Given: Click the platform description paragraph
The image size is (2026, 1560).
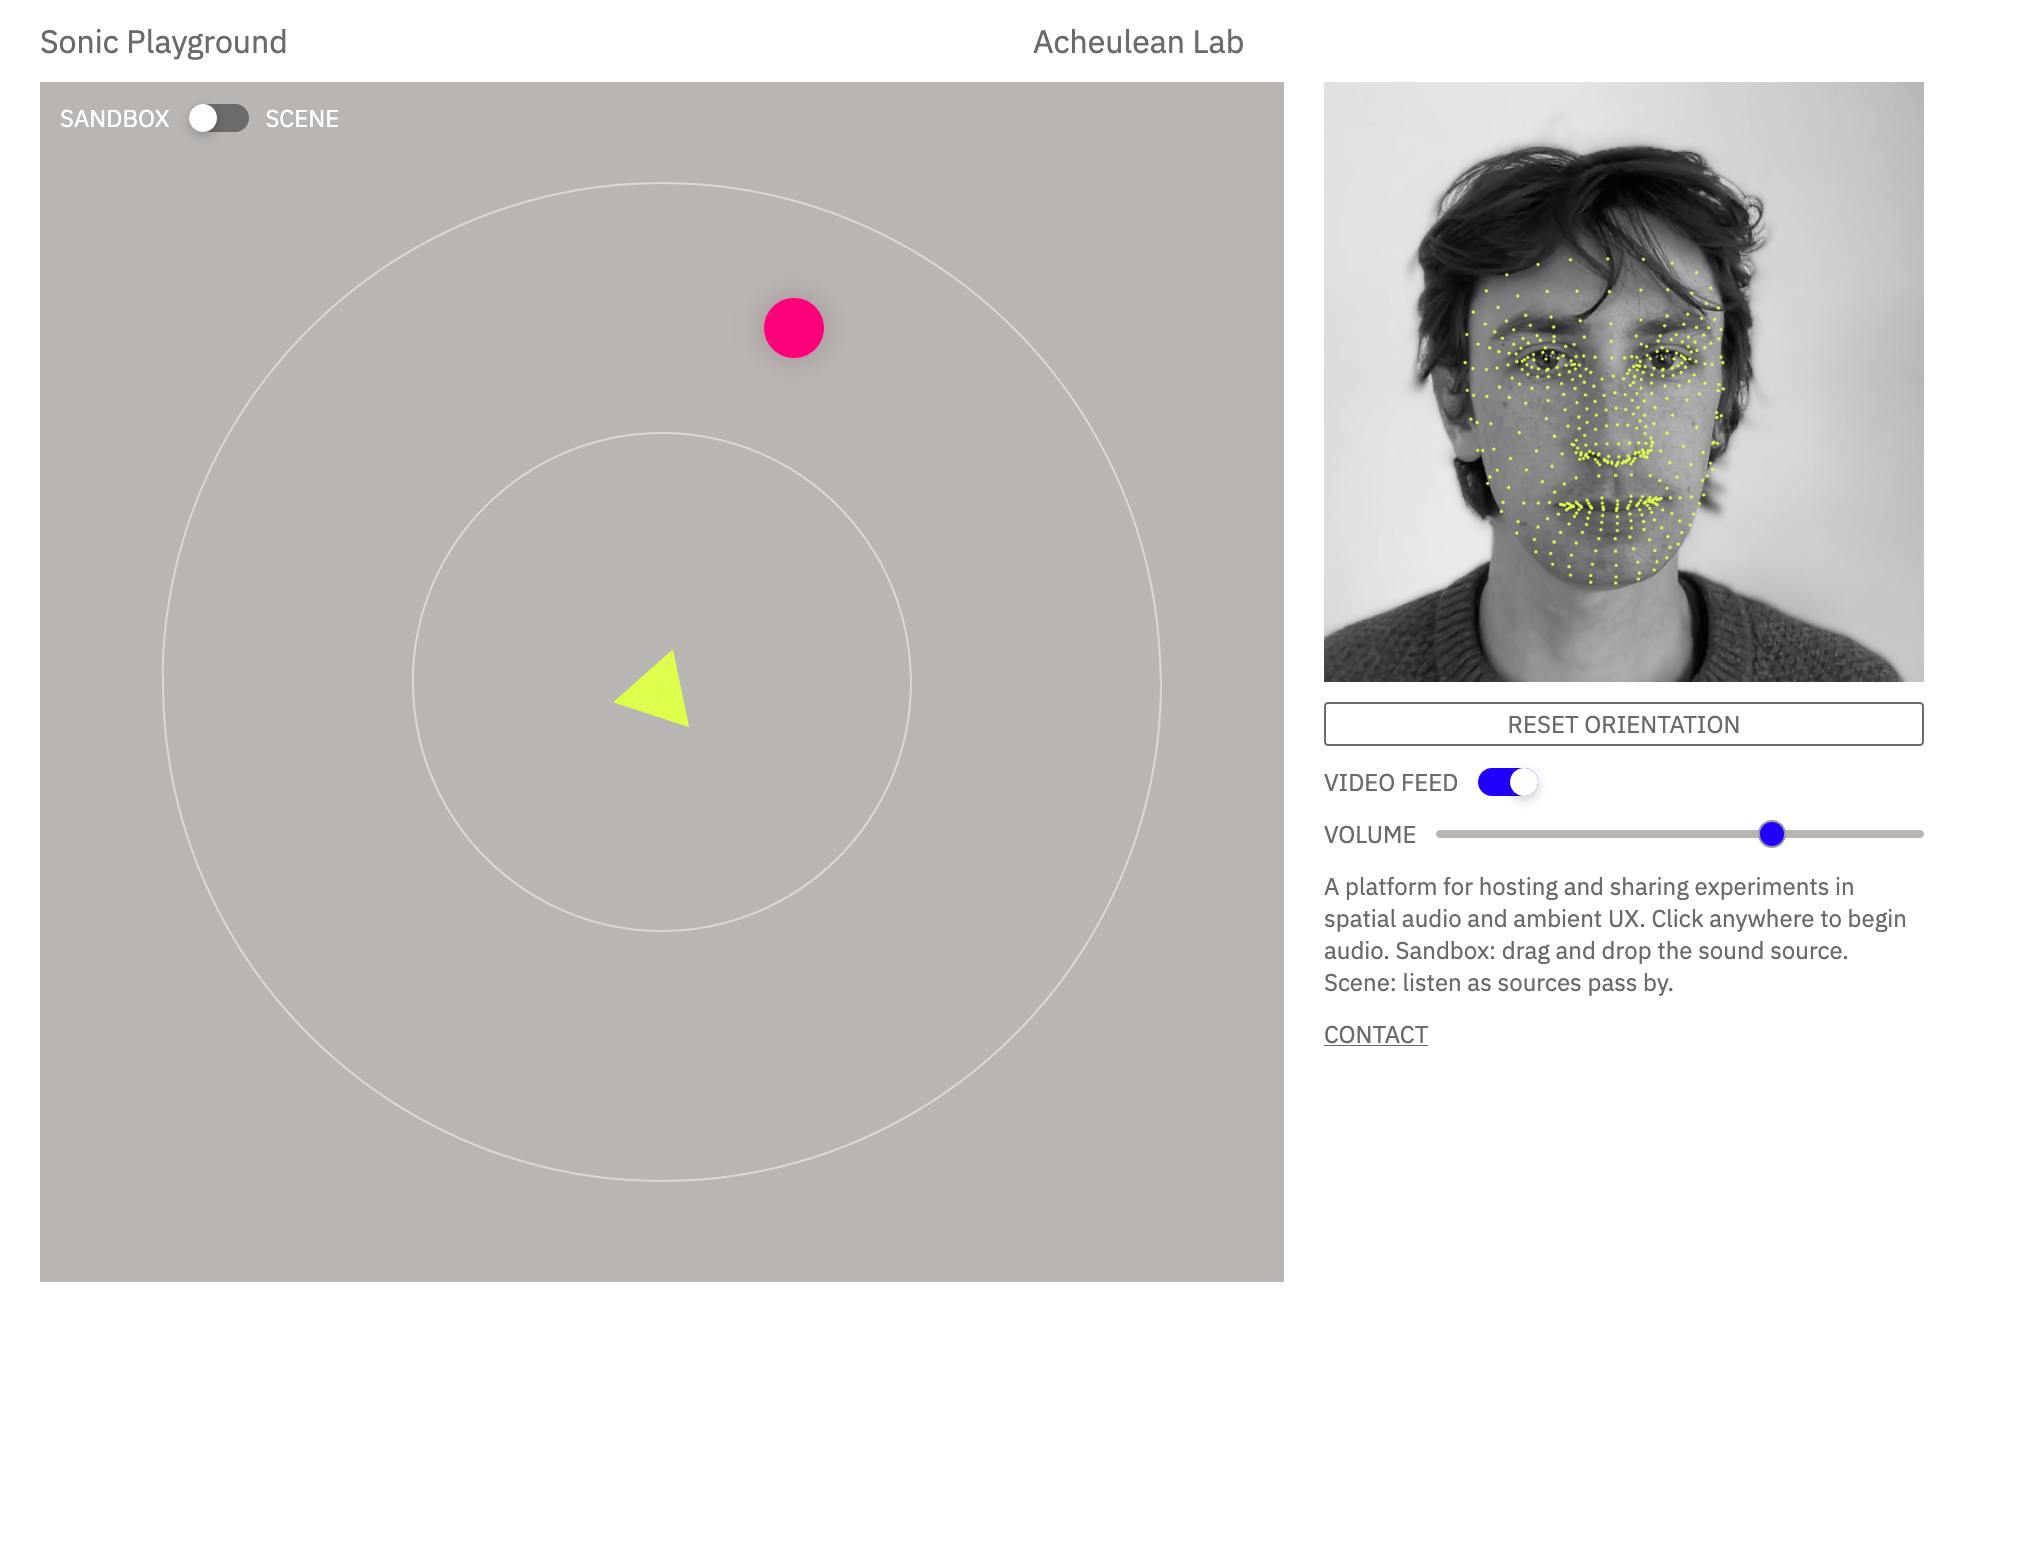Looking at the screenshot, I should point(1615,935).
